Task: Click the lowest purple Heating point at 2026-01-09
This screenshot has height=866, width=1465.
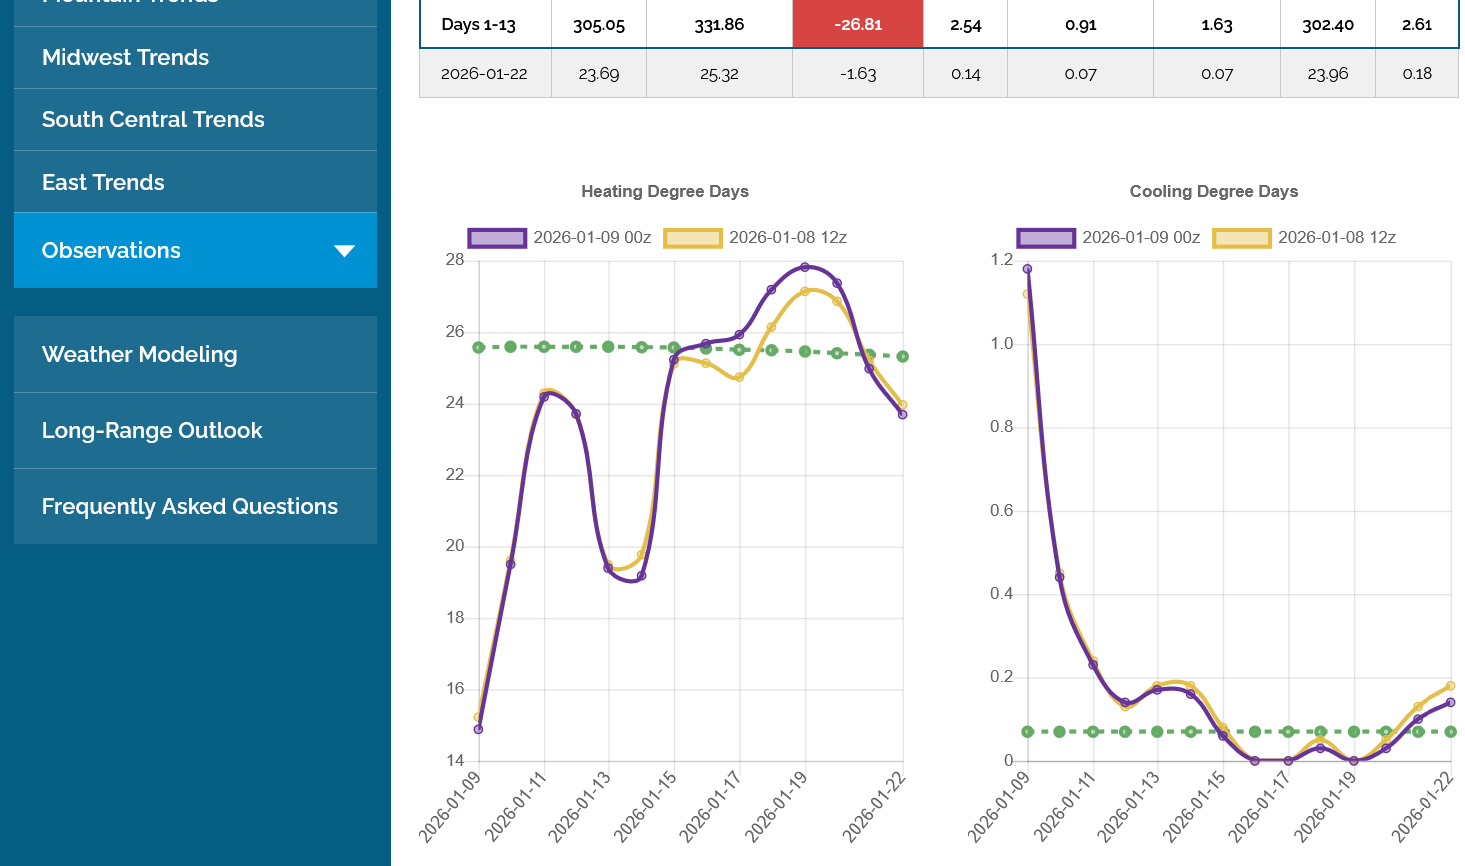Action: [478, 729]
